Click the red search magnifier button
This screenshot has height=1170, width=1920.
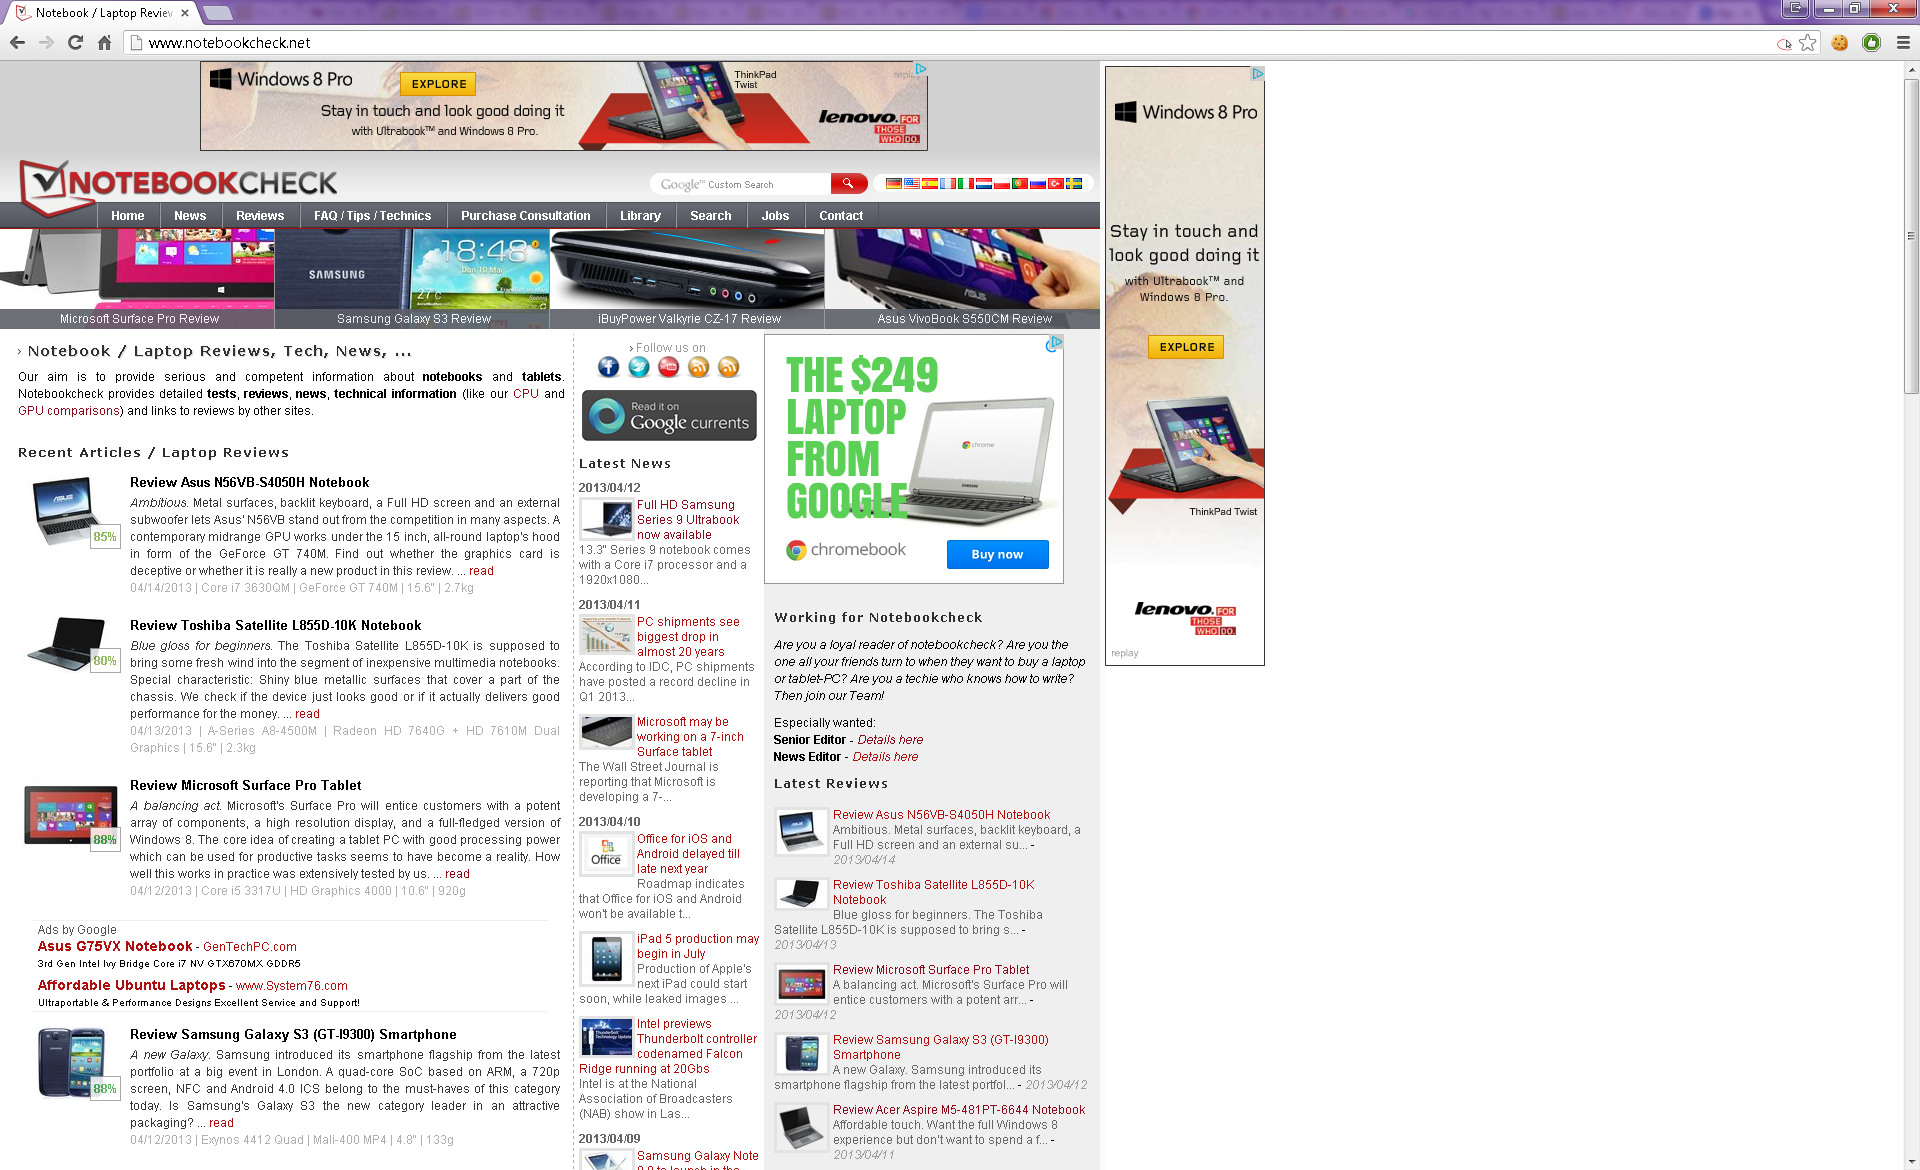coord(848,183)
